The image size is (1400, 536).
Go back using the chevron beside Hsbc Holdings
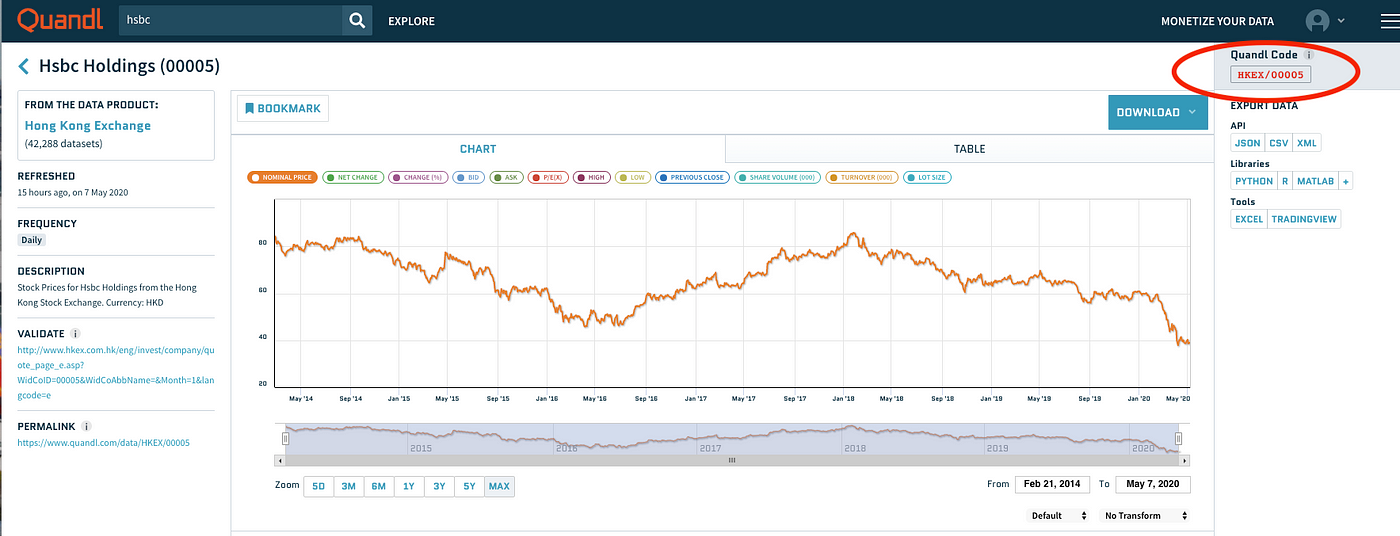click(24, 67)
